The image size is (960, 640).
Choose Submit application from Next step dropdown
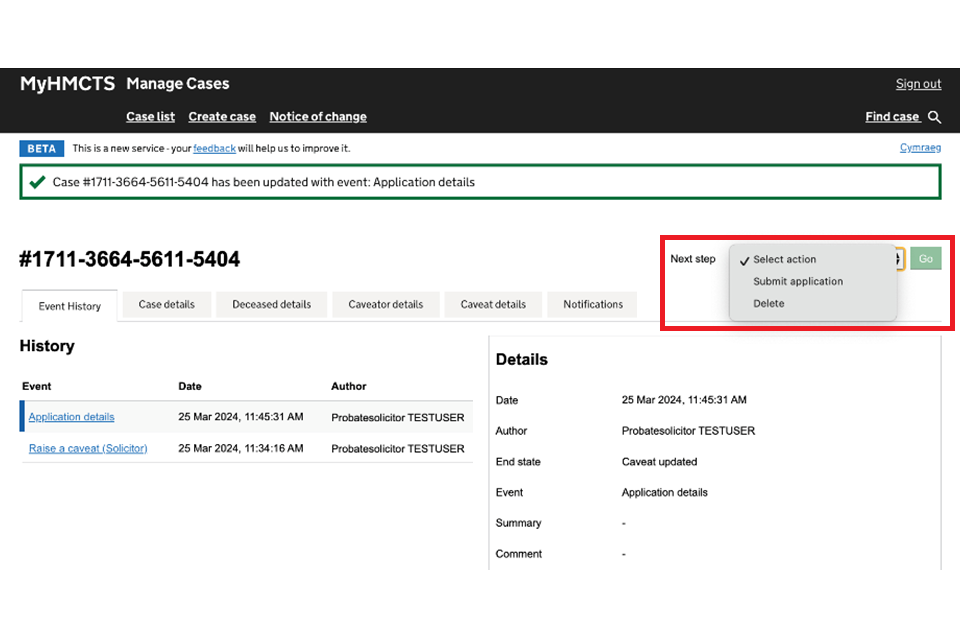pyautogui.click(x=798, y=281)
